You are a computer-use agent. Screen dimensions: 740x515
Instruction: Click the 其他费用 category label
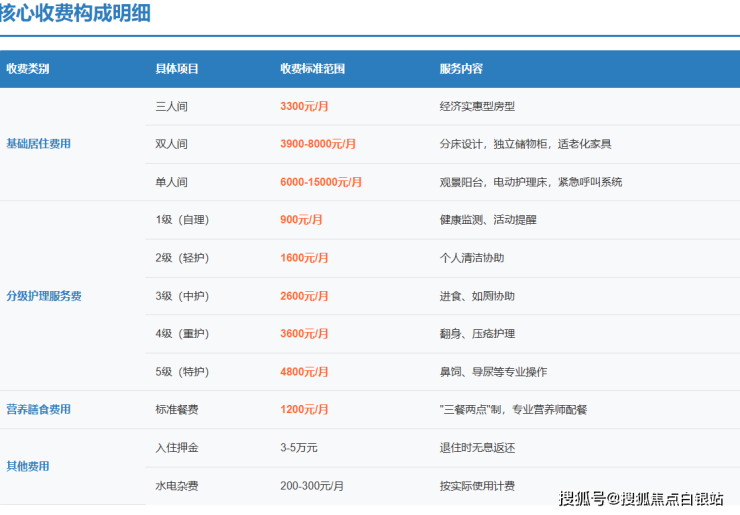point(28,466)
